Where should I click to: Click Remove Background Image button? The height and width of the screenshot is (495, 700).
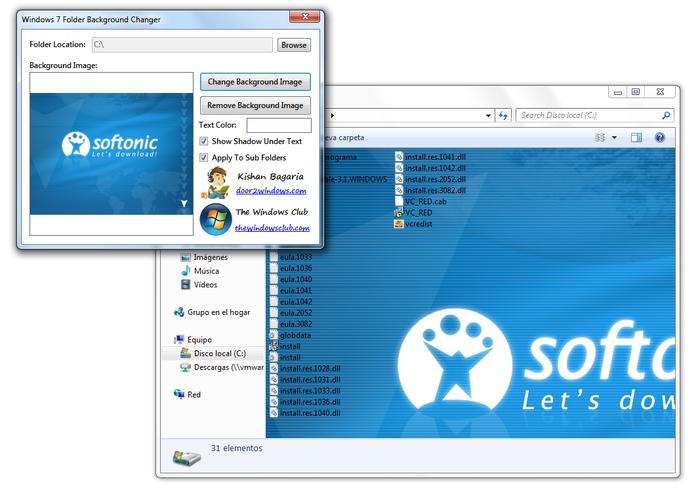[x=255, y=105]
